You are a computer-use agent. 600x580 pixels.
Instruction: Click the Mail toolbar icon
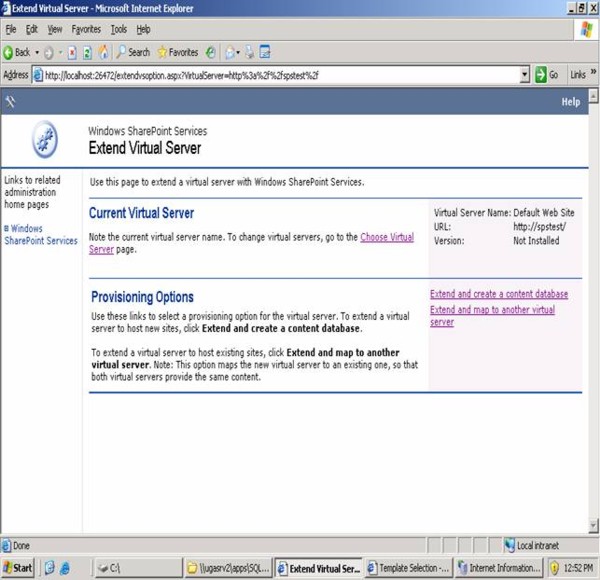(230, 53)
